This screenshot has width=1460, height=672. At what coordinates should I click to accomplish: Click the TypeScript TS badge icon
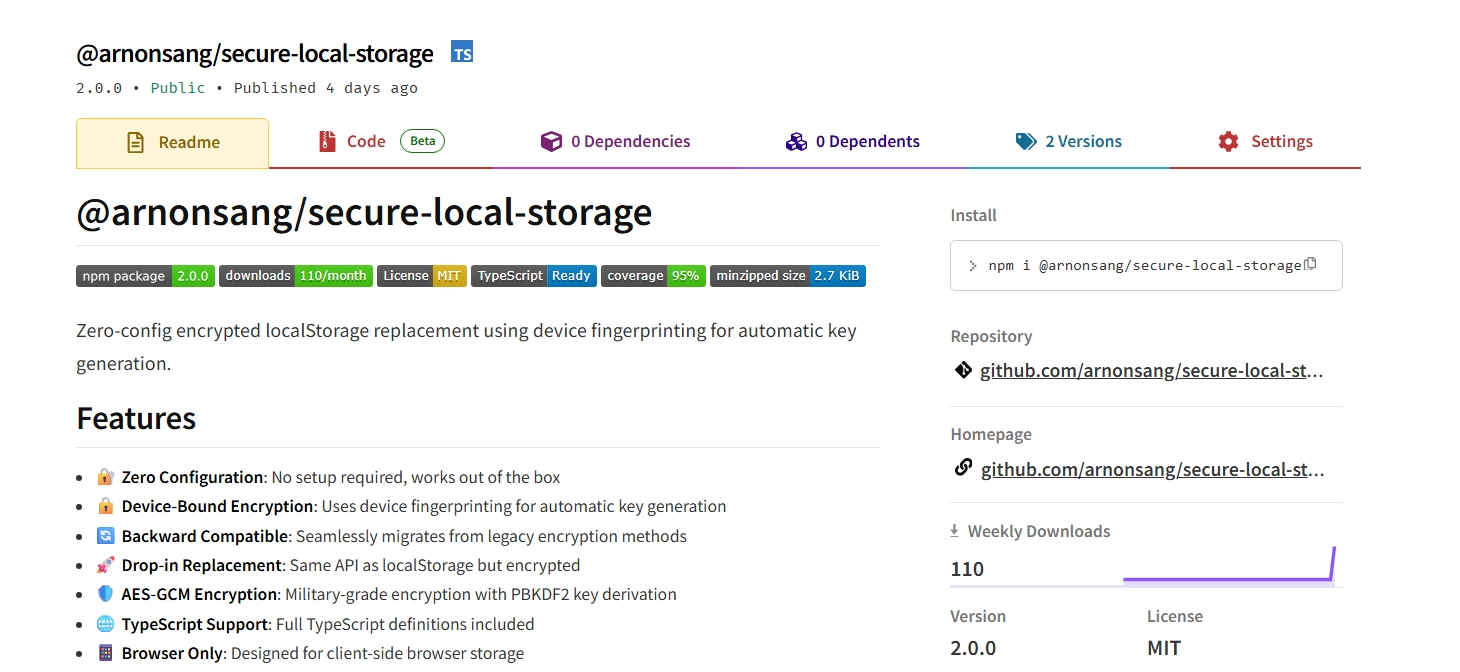coord(462,52)
